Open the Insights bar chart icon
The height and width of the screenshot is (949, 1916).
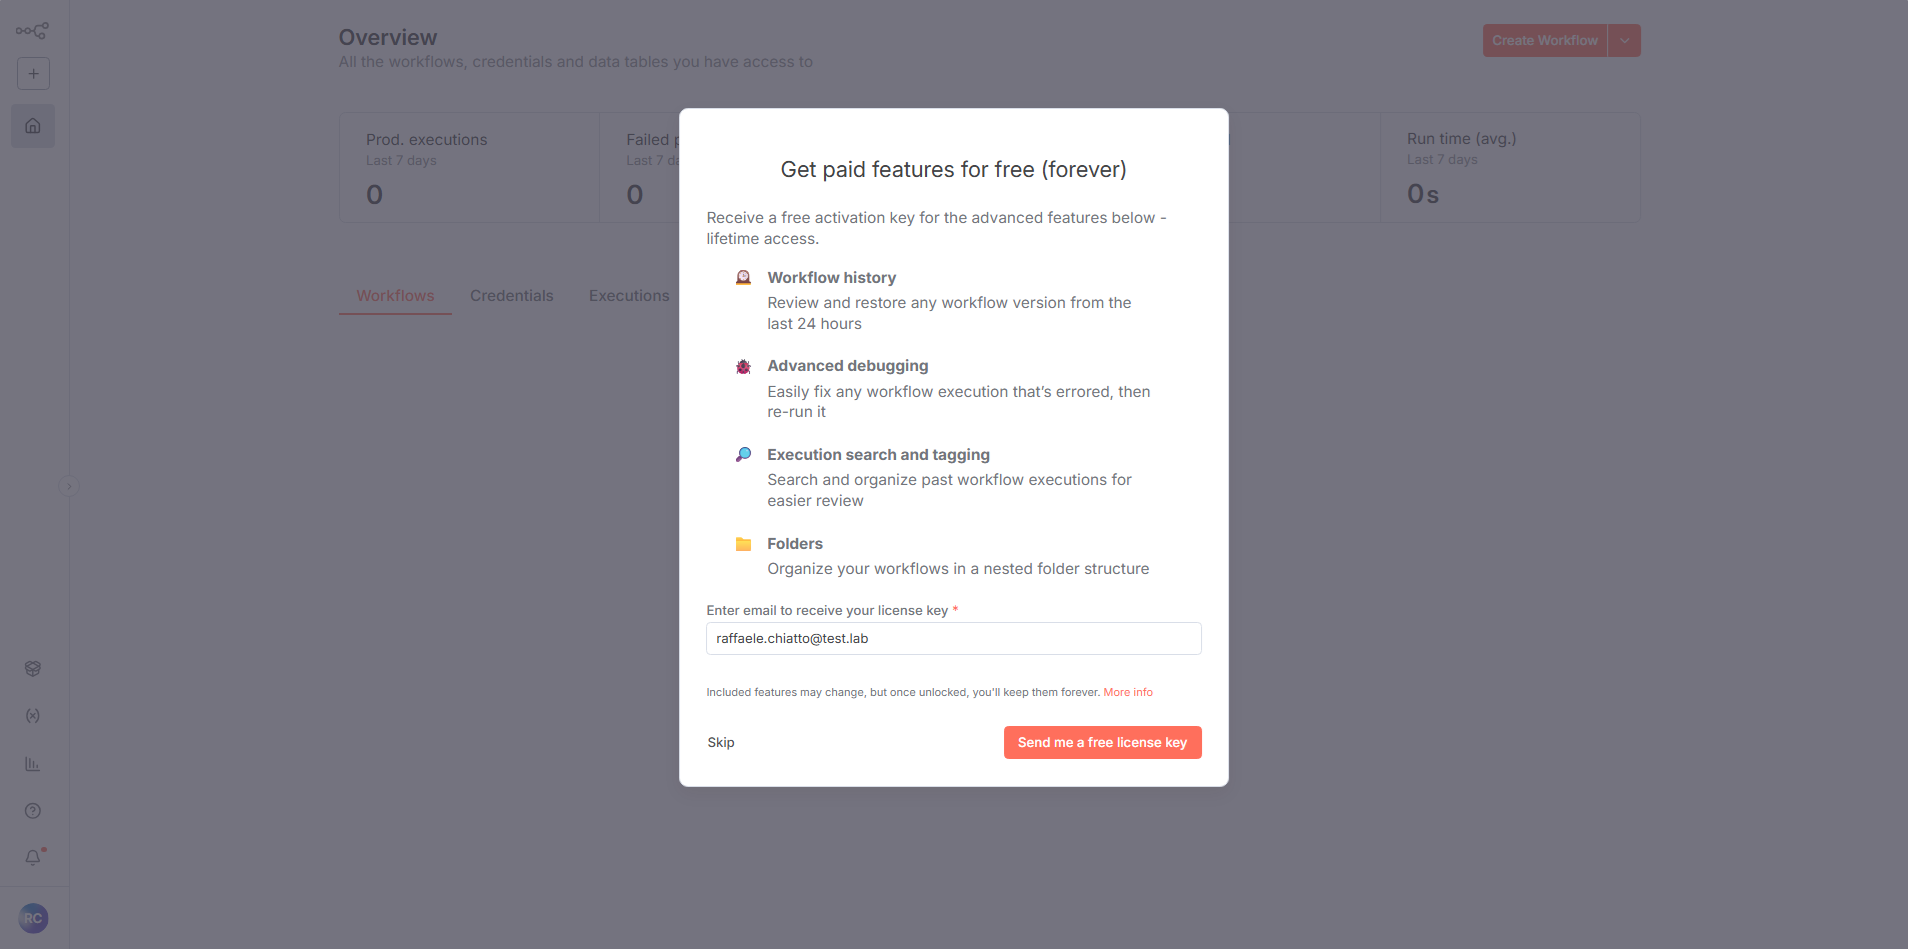pos(33,764)
